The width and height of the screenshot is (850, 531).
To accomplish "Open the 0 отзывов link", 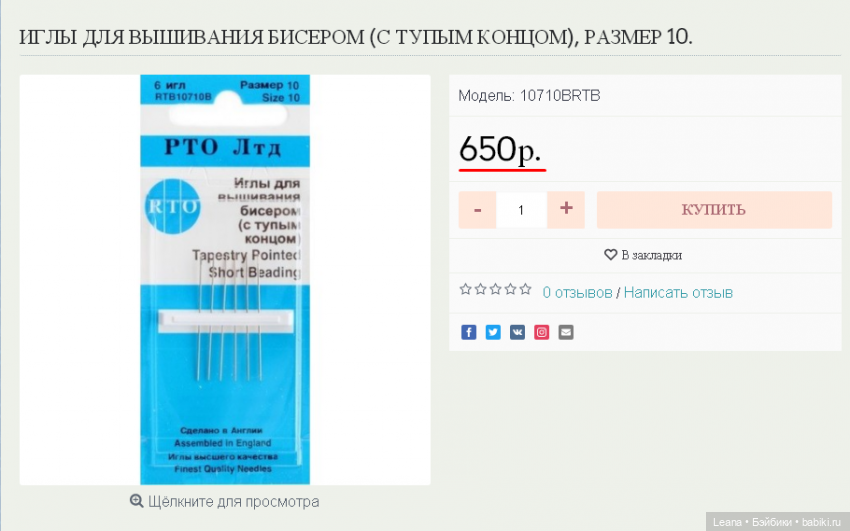I will [577, 293].
